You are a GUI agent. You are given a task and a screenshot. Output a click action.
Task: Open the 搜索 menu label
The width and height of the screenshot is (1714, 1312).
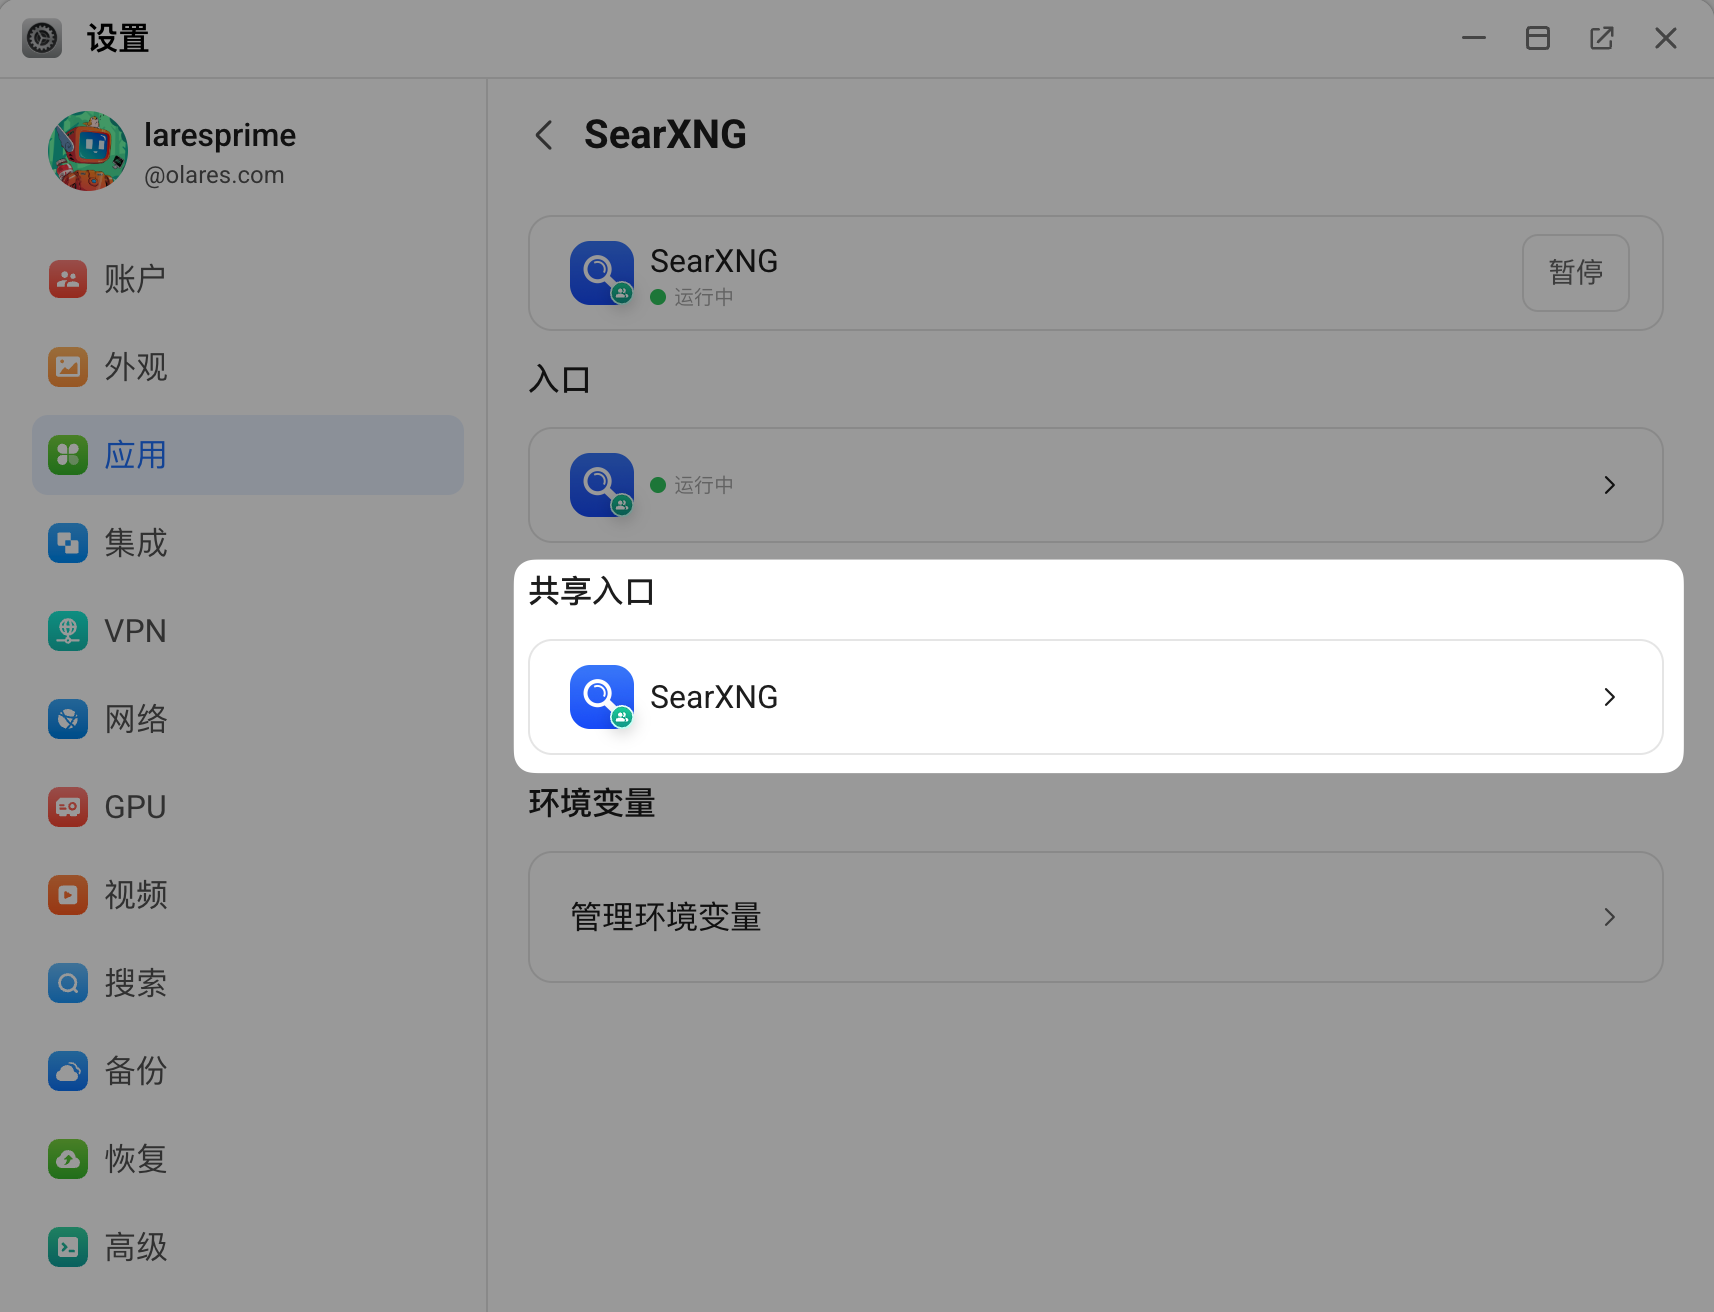(136, 983)
